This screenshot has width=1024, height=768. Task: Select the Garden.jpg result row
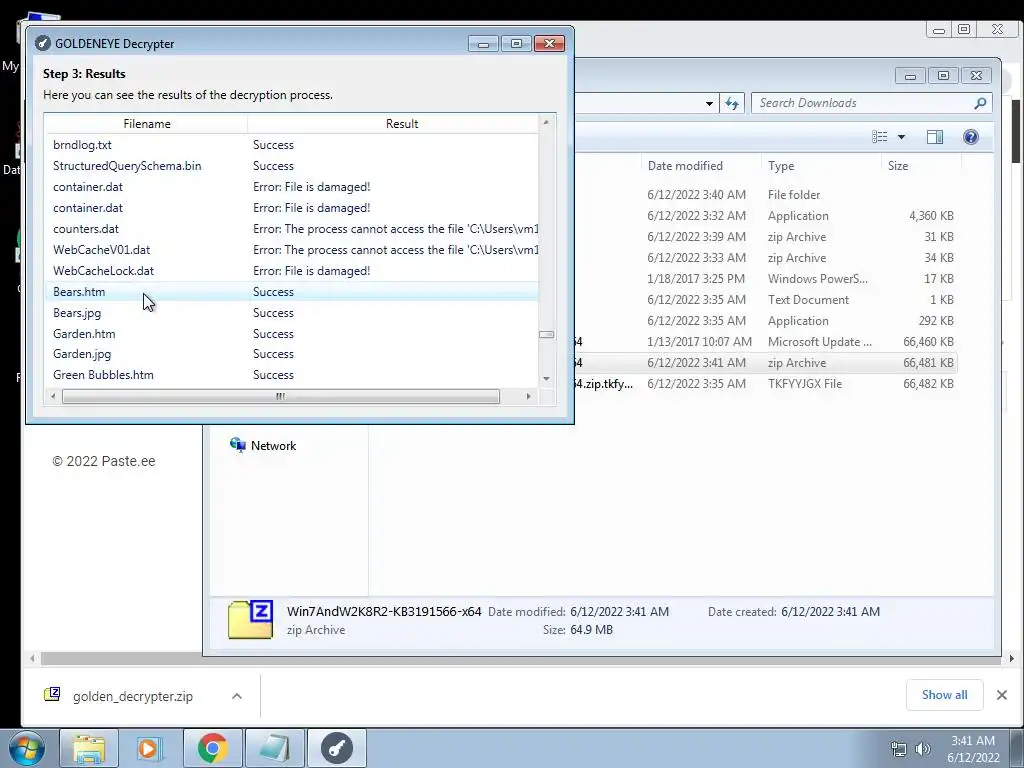pyautogui.click(x=292, y=354)
